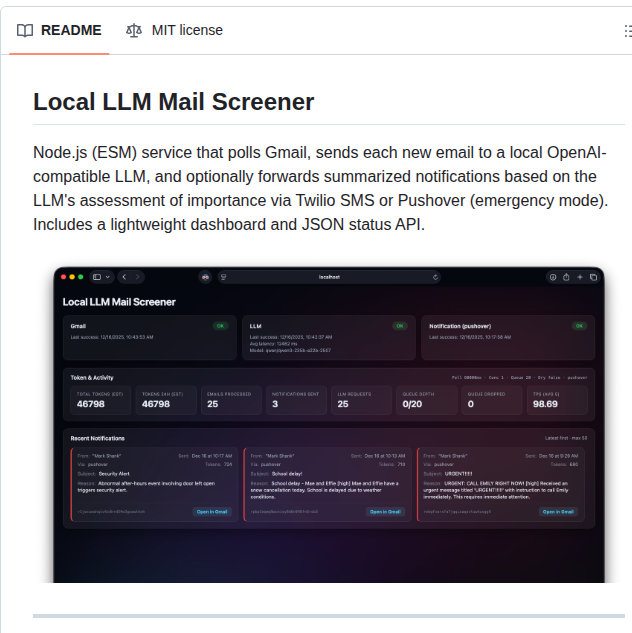Click Notifications Sent tile showing 3
Screen dimensions: 632x633
pyautogui.click(x=296, y=400)
